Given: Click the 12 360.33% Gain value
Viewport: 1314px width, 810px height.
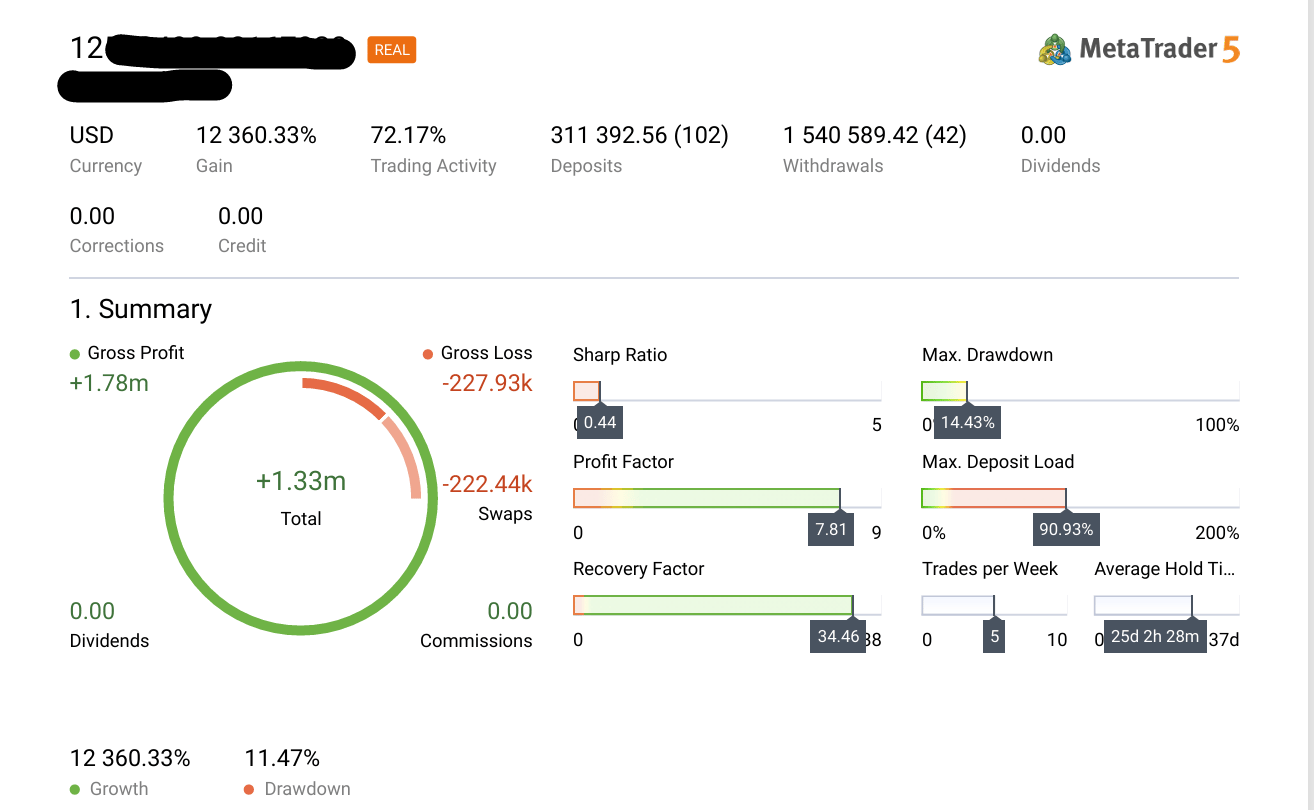Looking at the screenshot, I should (256, 136).
